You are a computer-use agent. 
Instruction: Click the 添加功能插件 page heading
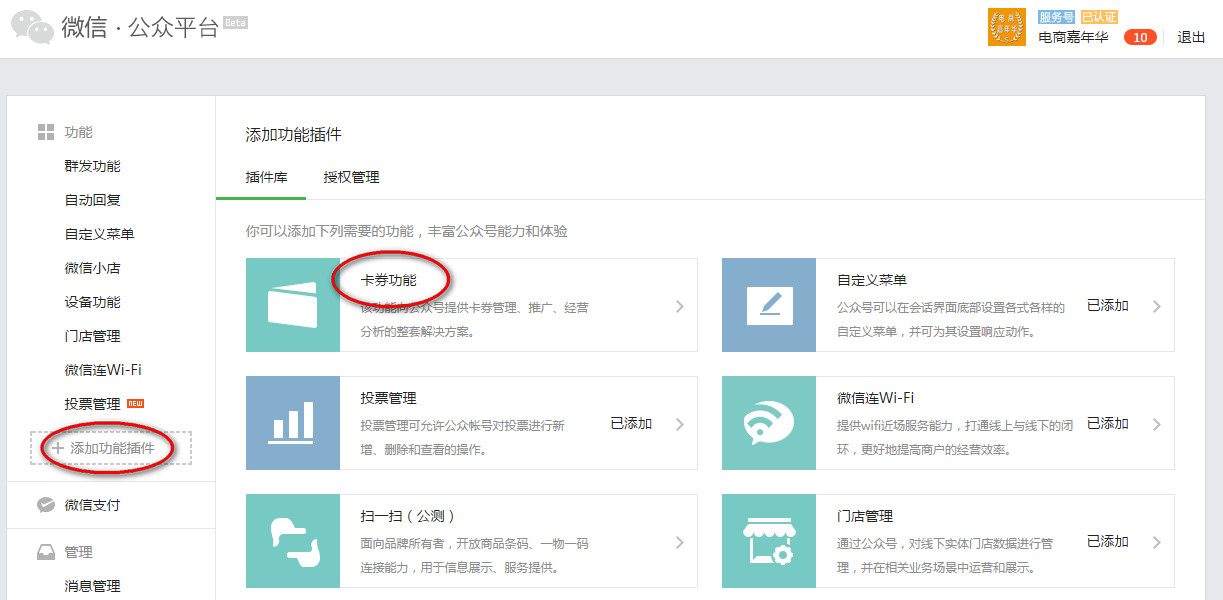coord(294,134)
